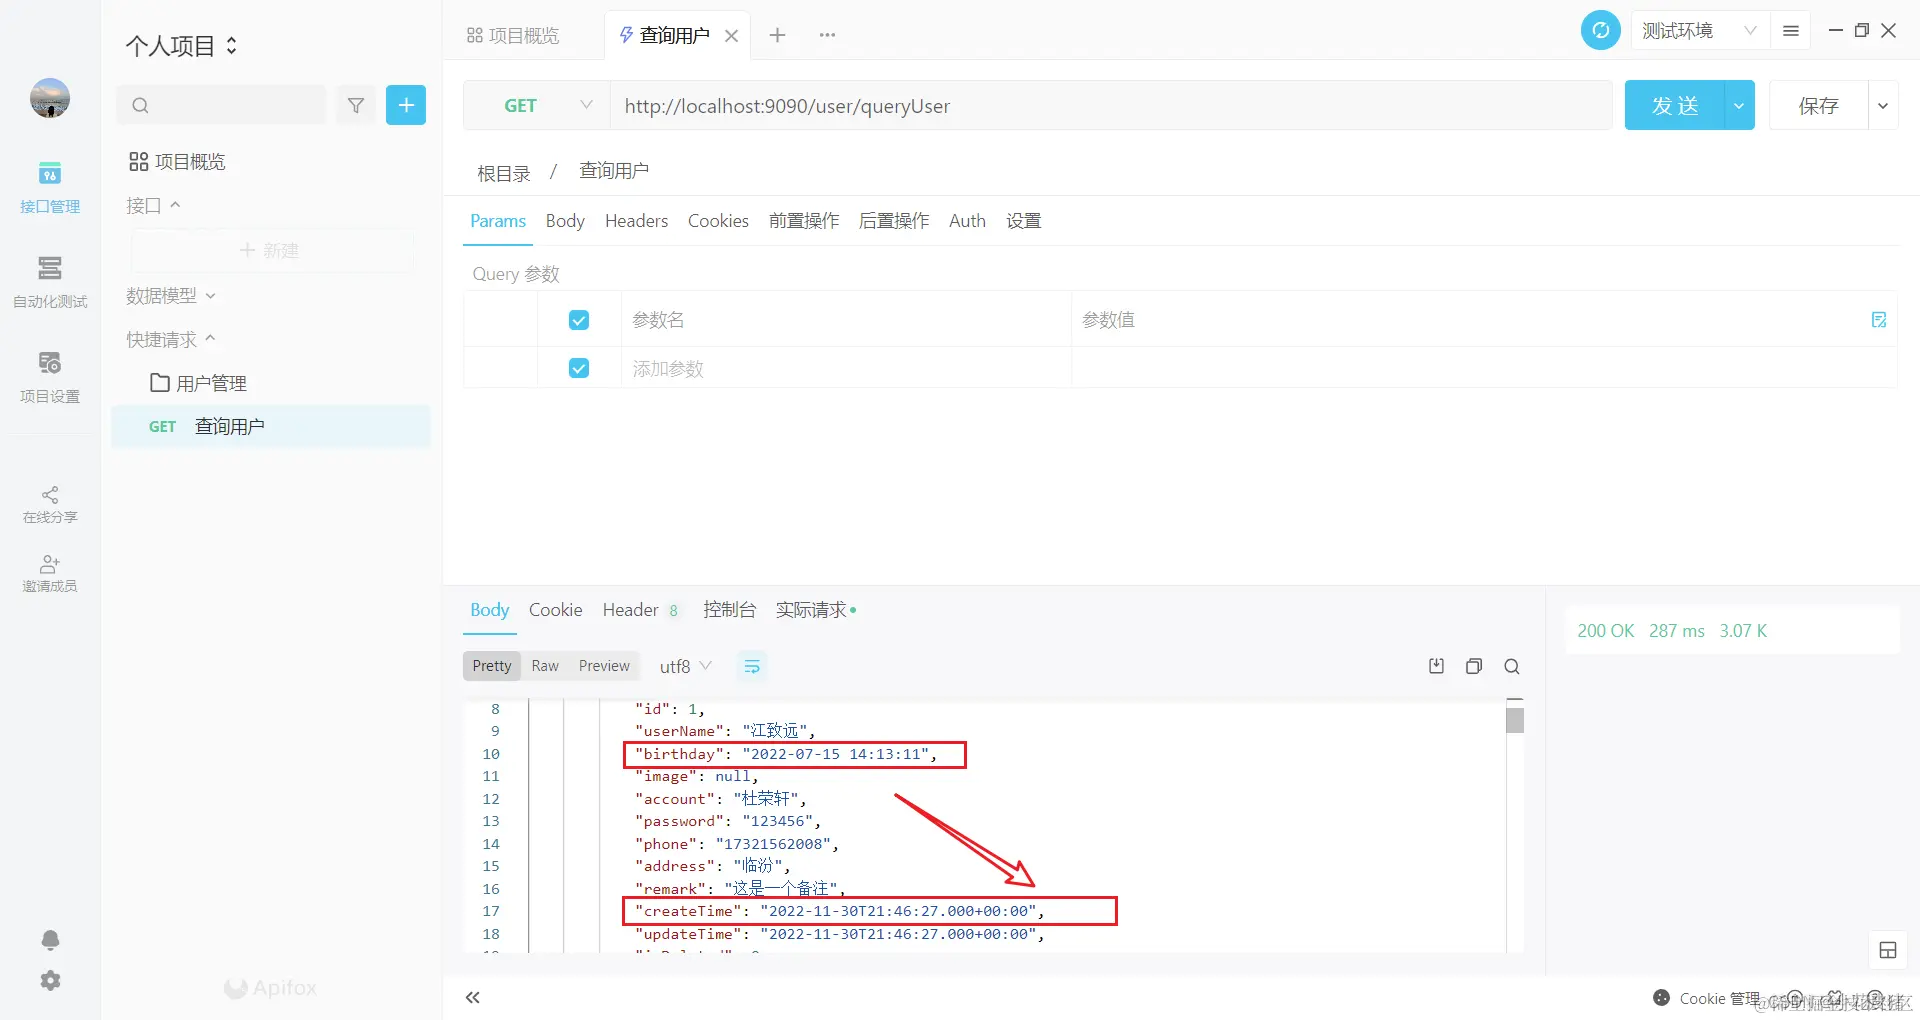
Task: Switch response view to Raw
Action: point(545,666)
